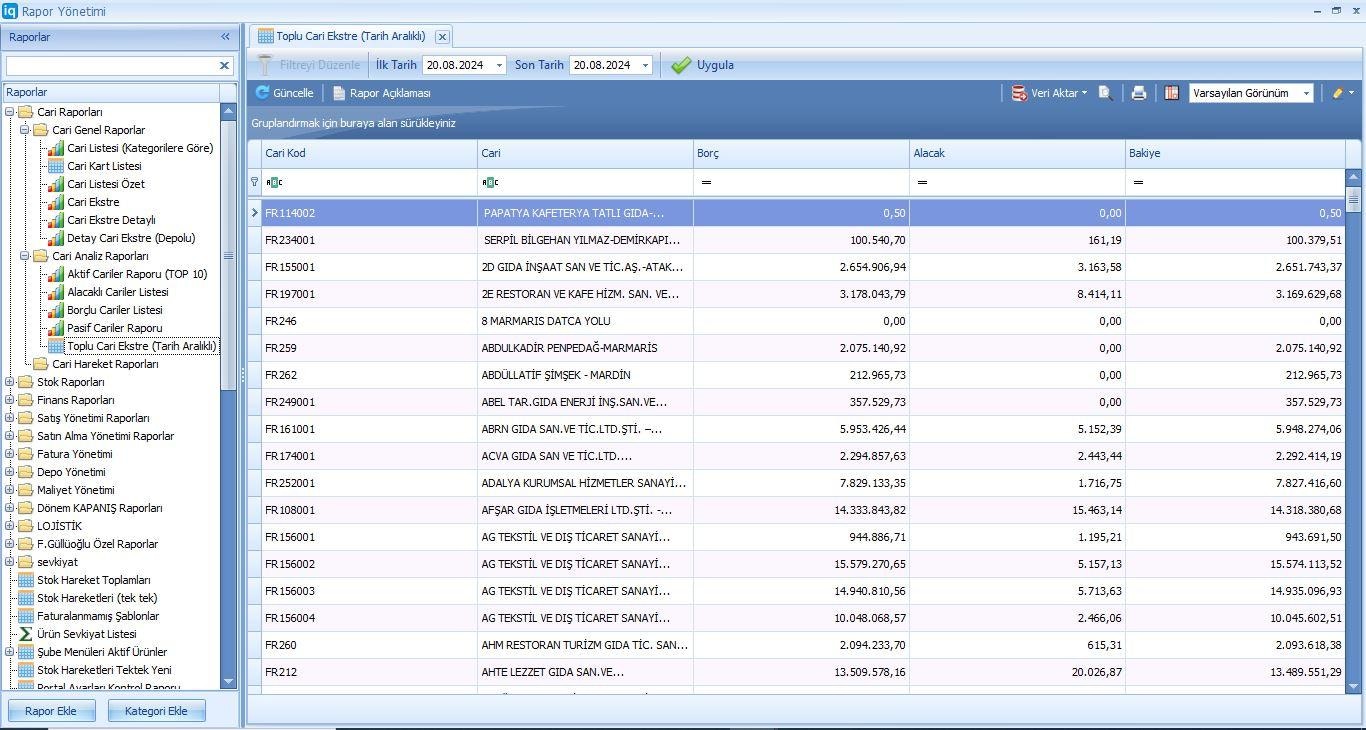Click the Güncelle refresh icon

click(x=262, y=93)
